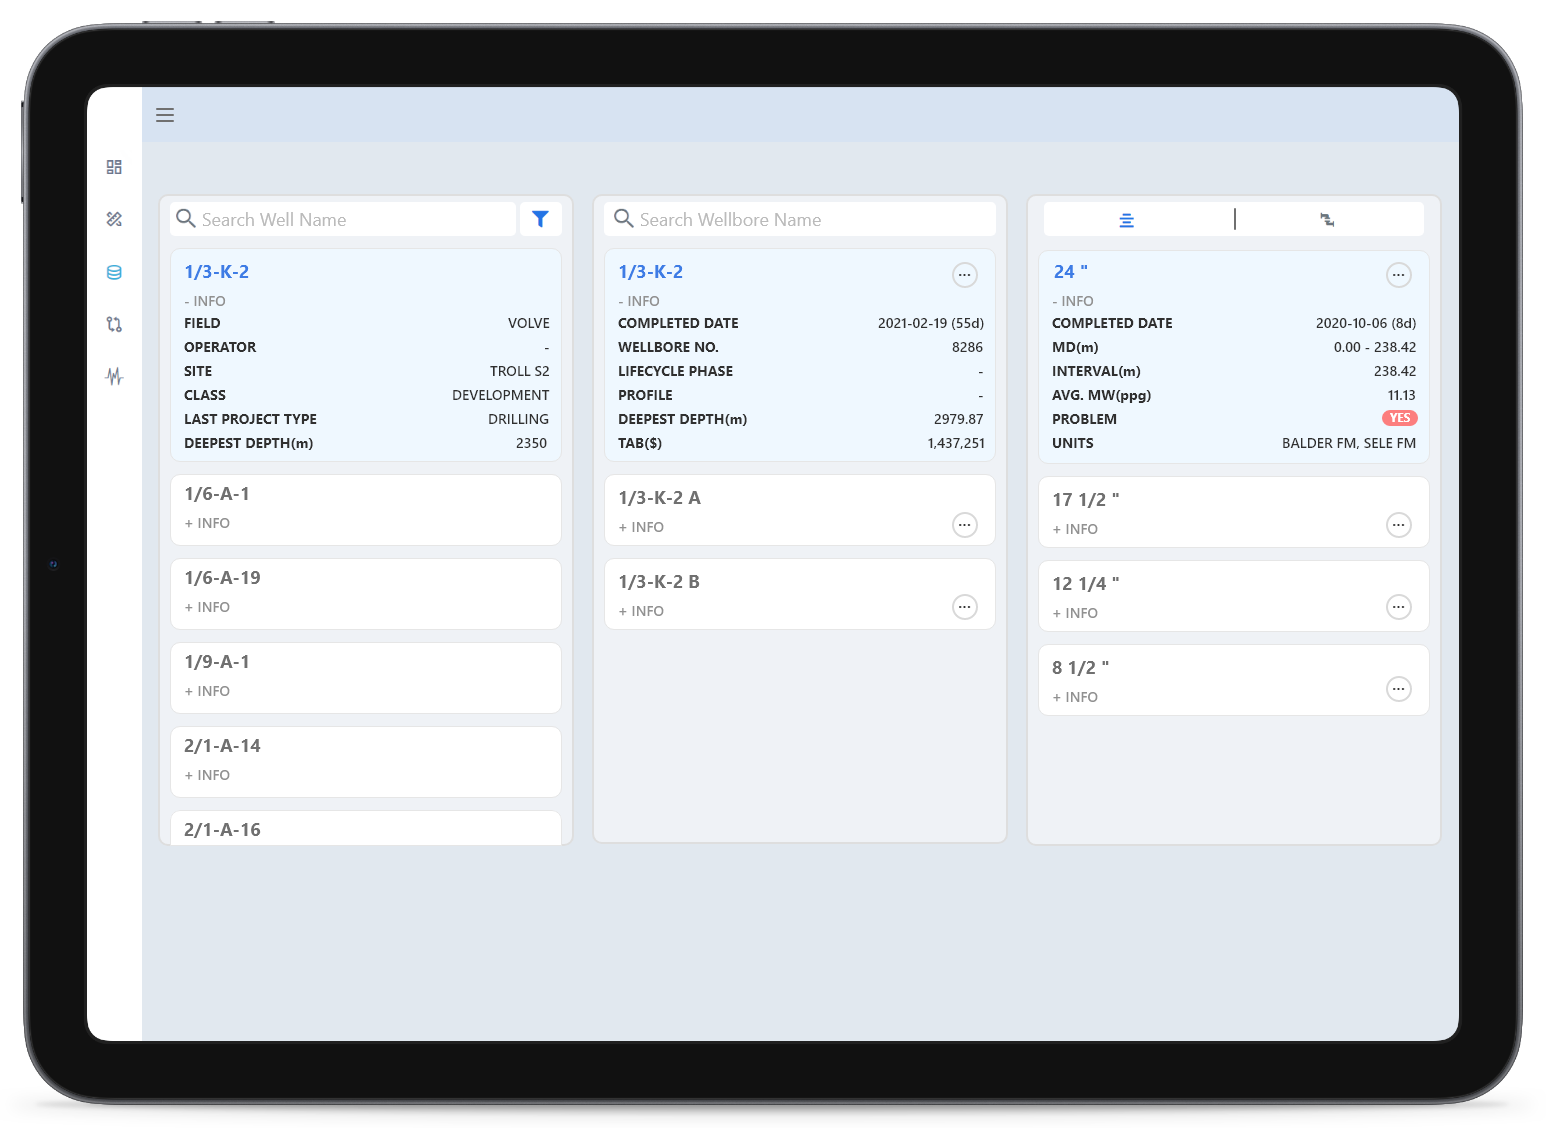
Task: Click the well filter funnel icon
Action: click(540, 219)
